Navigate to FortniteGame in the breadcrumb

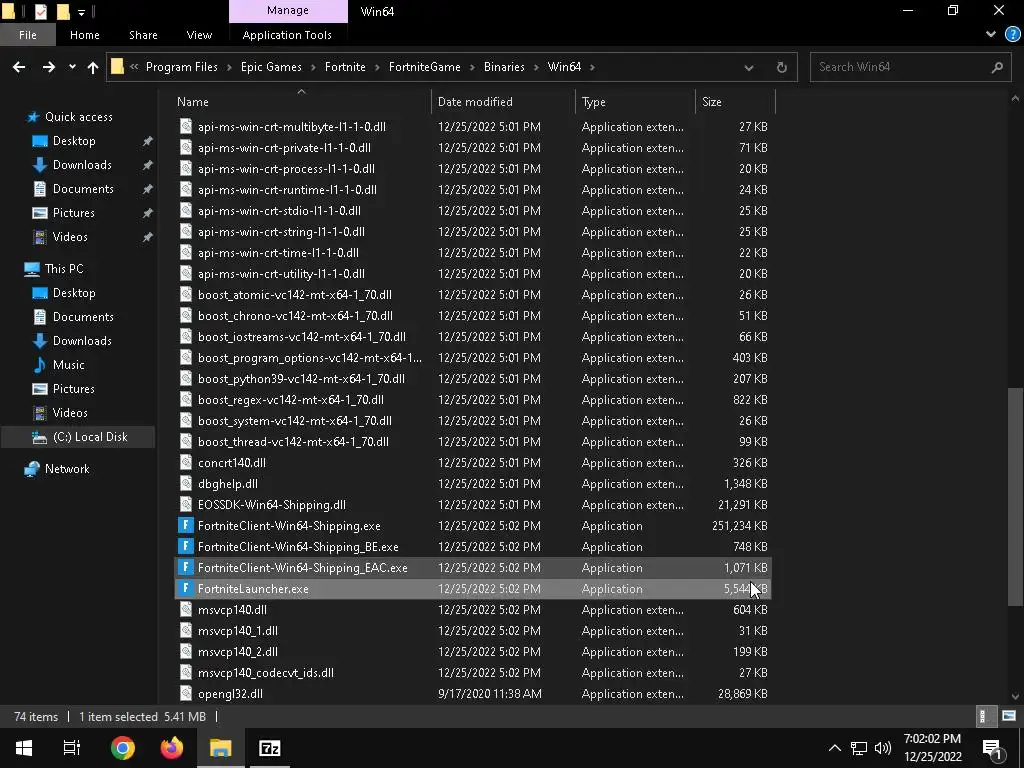(x=424, y=67)
